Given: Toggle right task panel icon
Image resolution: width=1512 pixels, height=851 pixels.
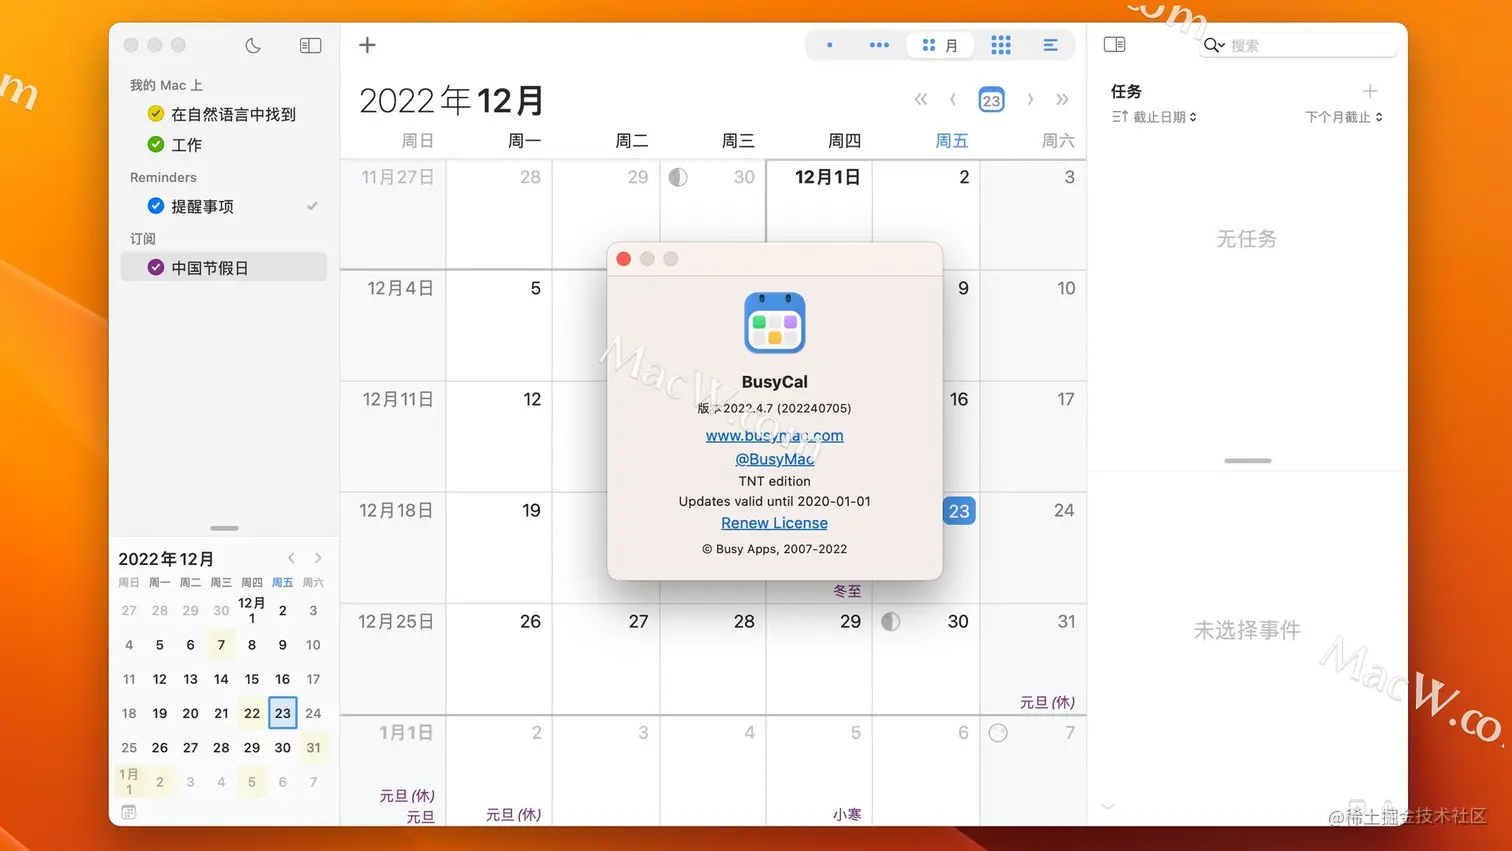Looking at the screenshot, I should 1114,45.
